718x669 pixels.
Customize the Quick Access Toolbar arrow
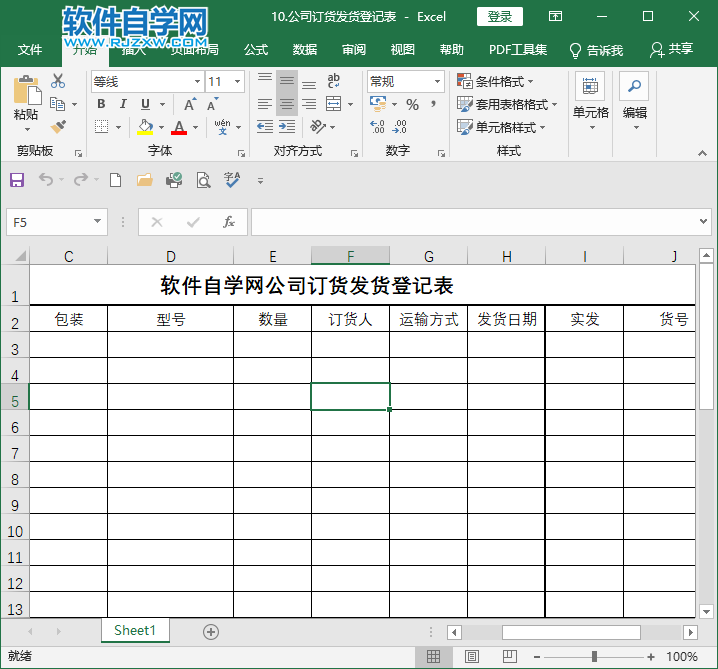[x=260, y=181]
